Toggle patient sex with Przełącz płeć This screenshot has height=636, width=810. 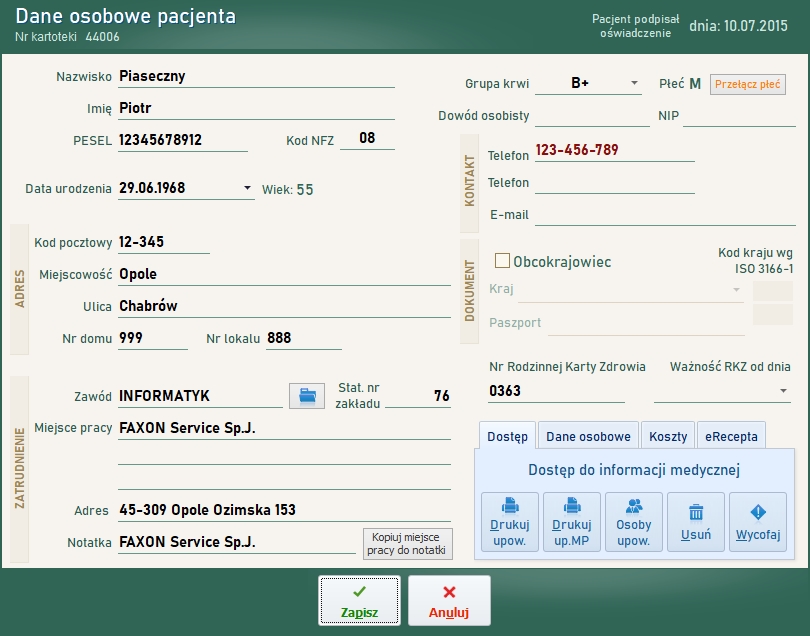(748, 85)
